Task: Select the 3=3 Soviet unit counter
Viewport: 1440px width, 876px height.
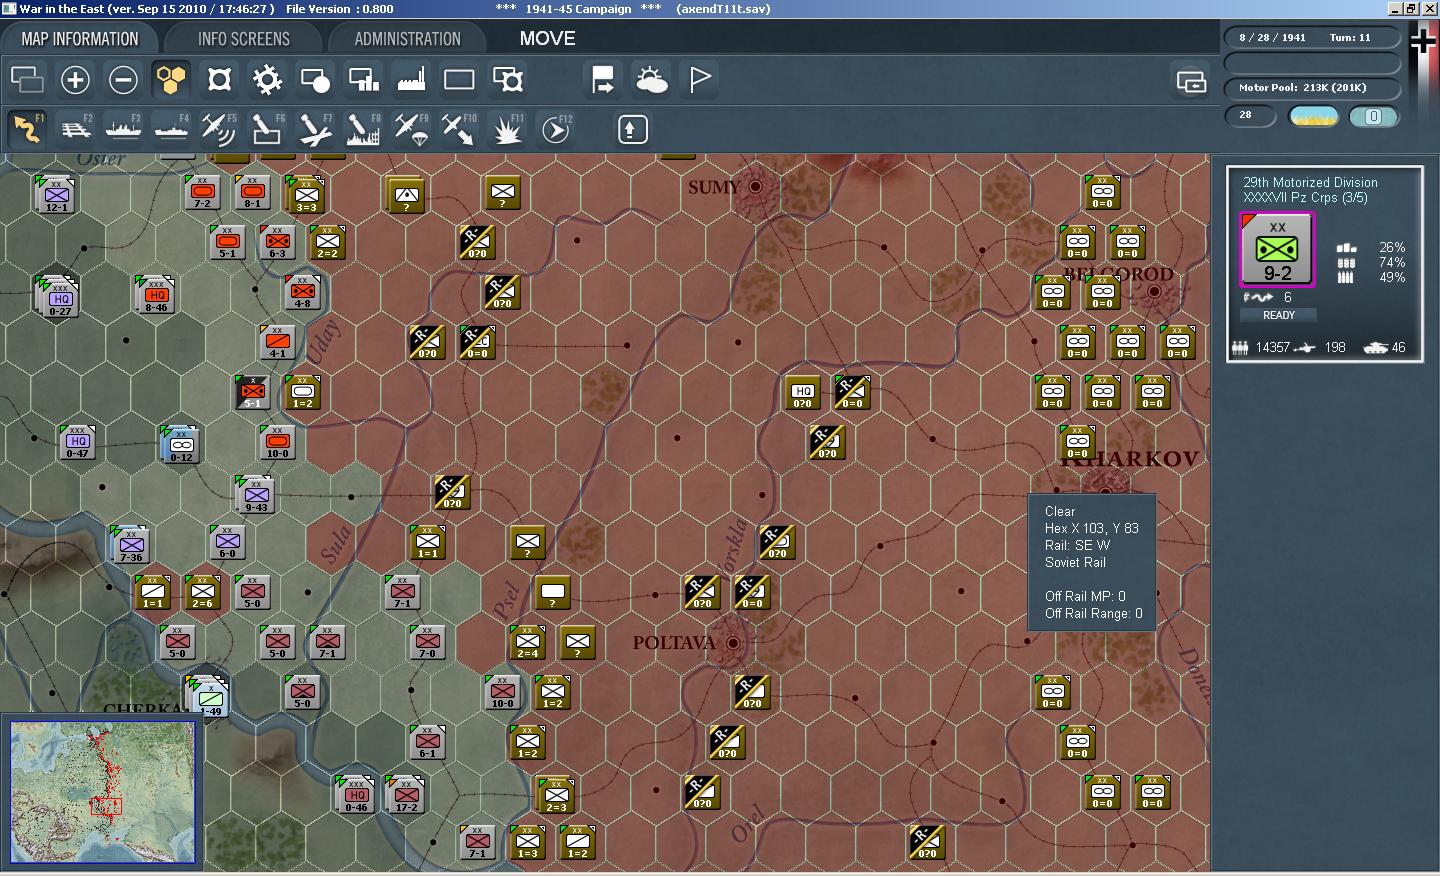Action: [306, 195]
